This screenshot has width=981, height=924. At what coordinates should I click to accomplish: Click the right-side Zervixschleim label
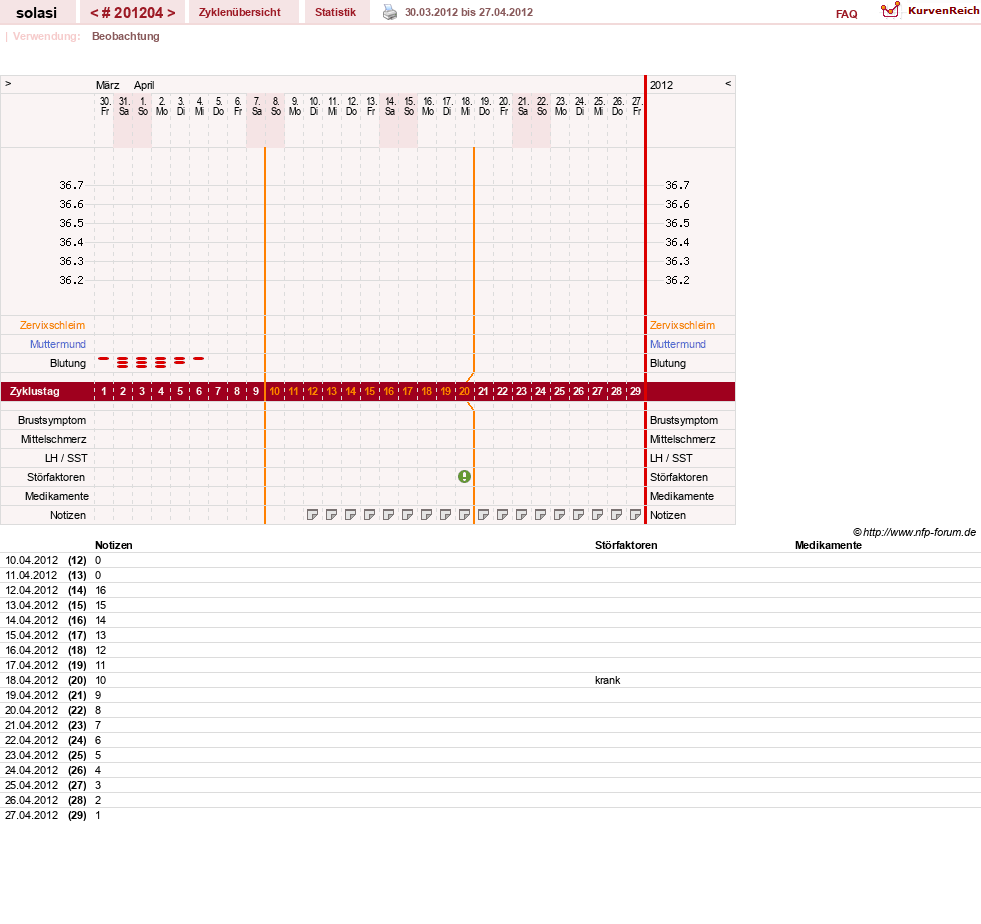pyautogui.click(x=682, y=325)
